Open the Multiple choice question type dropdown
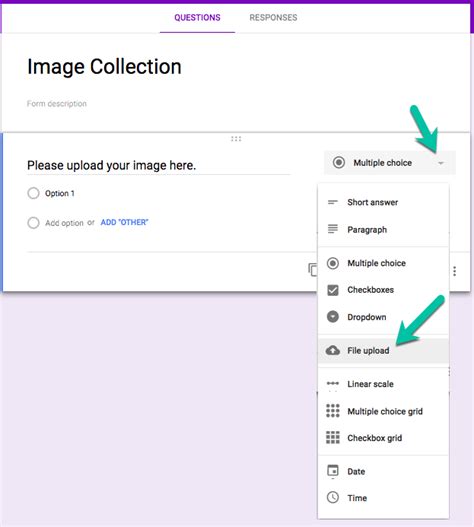Viewport: 474px width, 527px height. [390, 163]
